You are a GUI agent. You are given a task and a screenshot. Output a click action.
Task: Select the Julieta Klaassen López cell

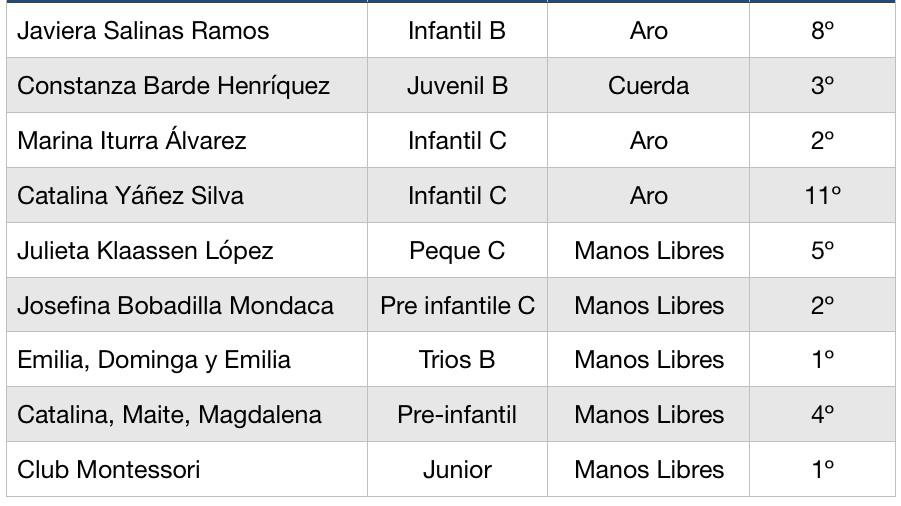187,250
